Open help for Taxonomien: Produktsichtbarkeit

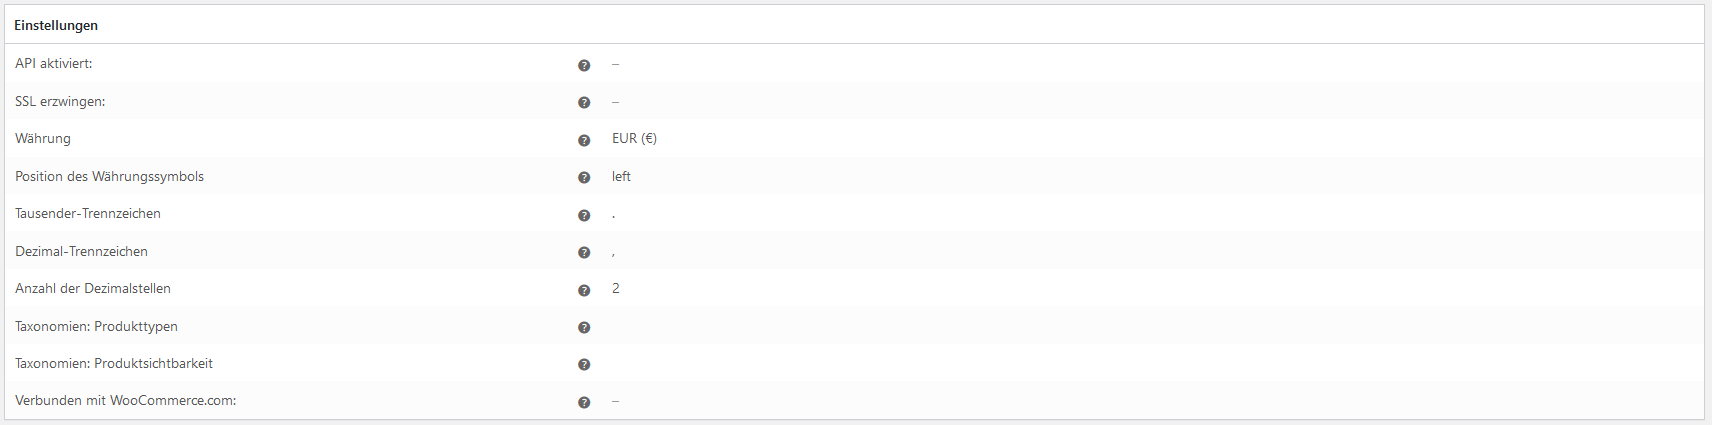[x=584, y=364]
